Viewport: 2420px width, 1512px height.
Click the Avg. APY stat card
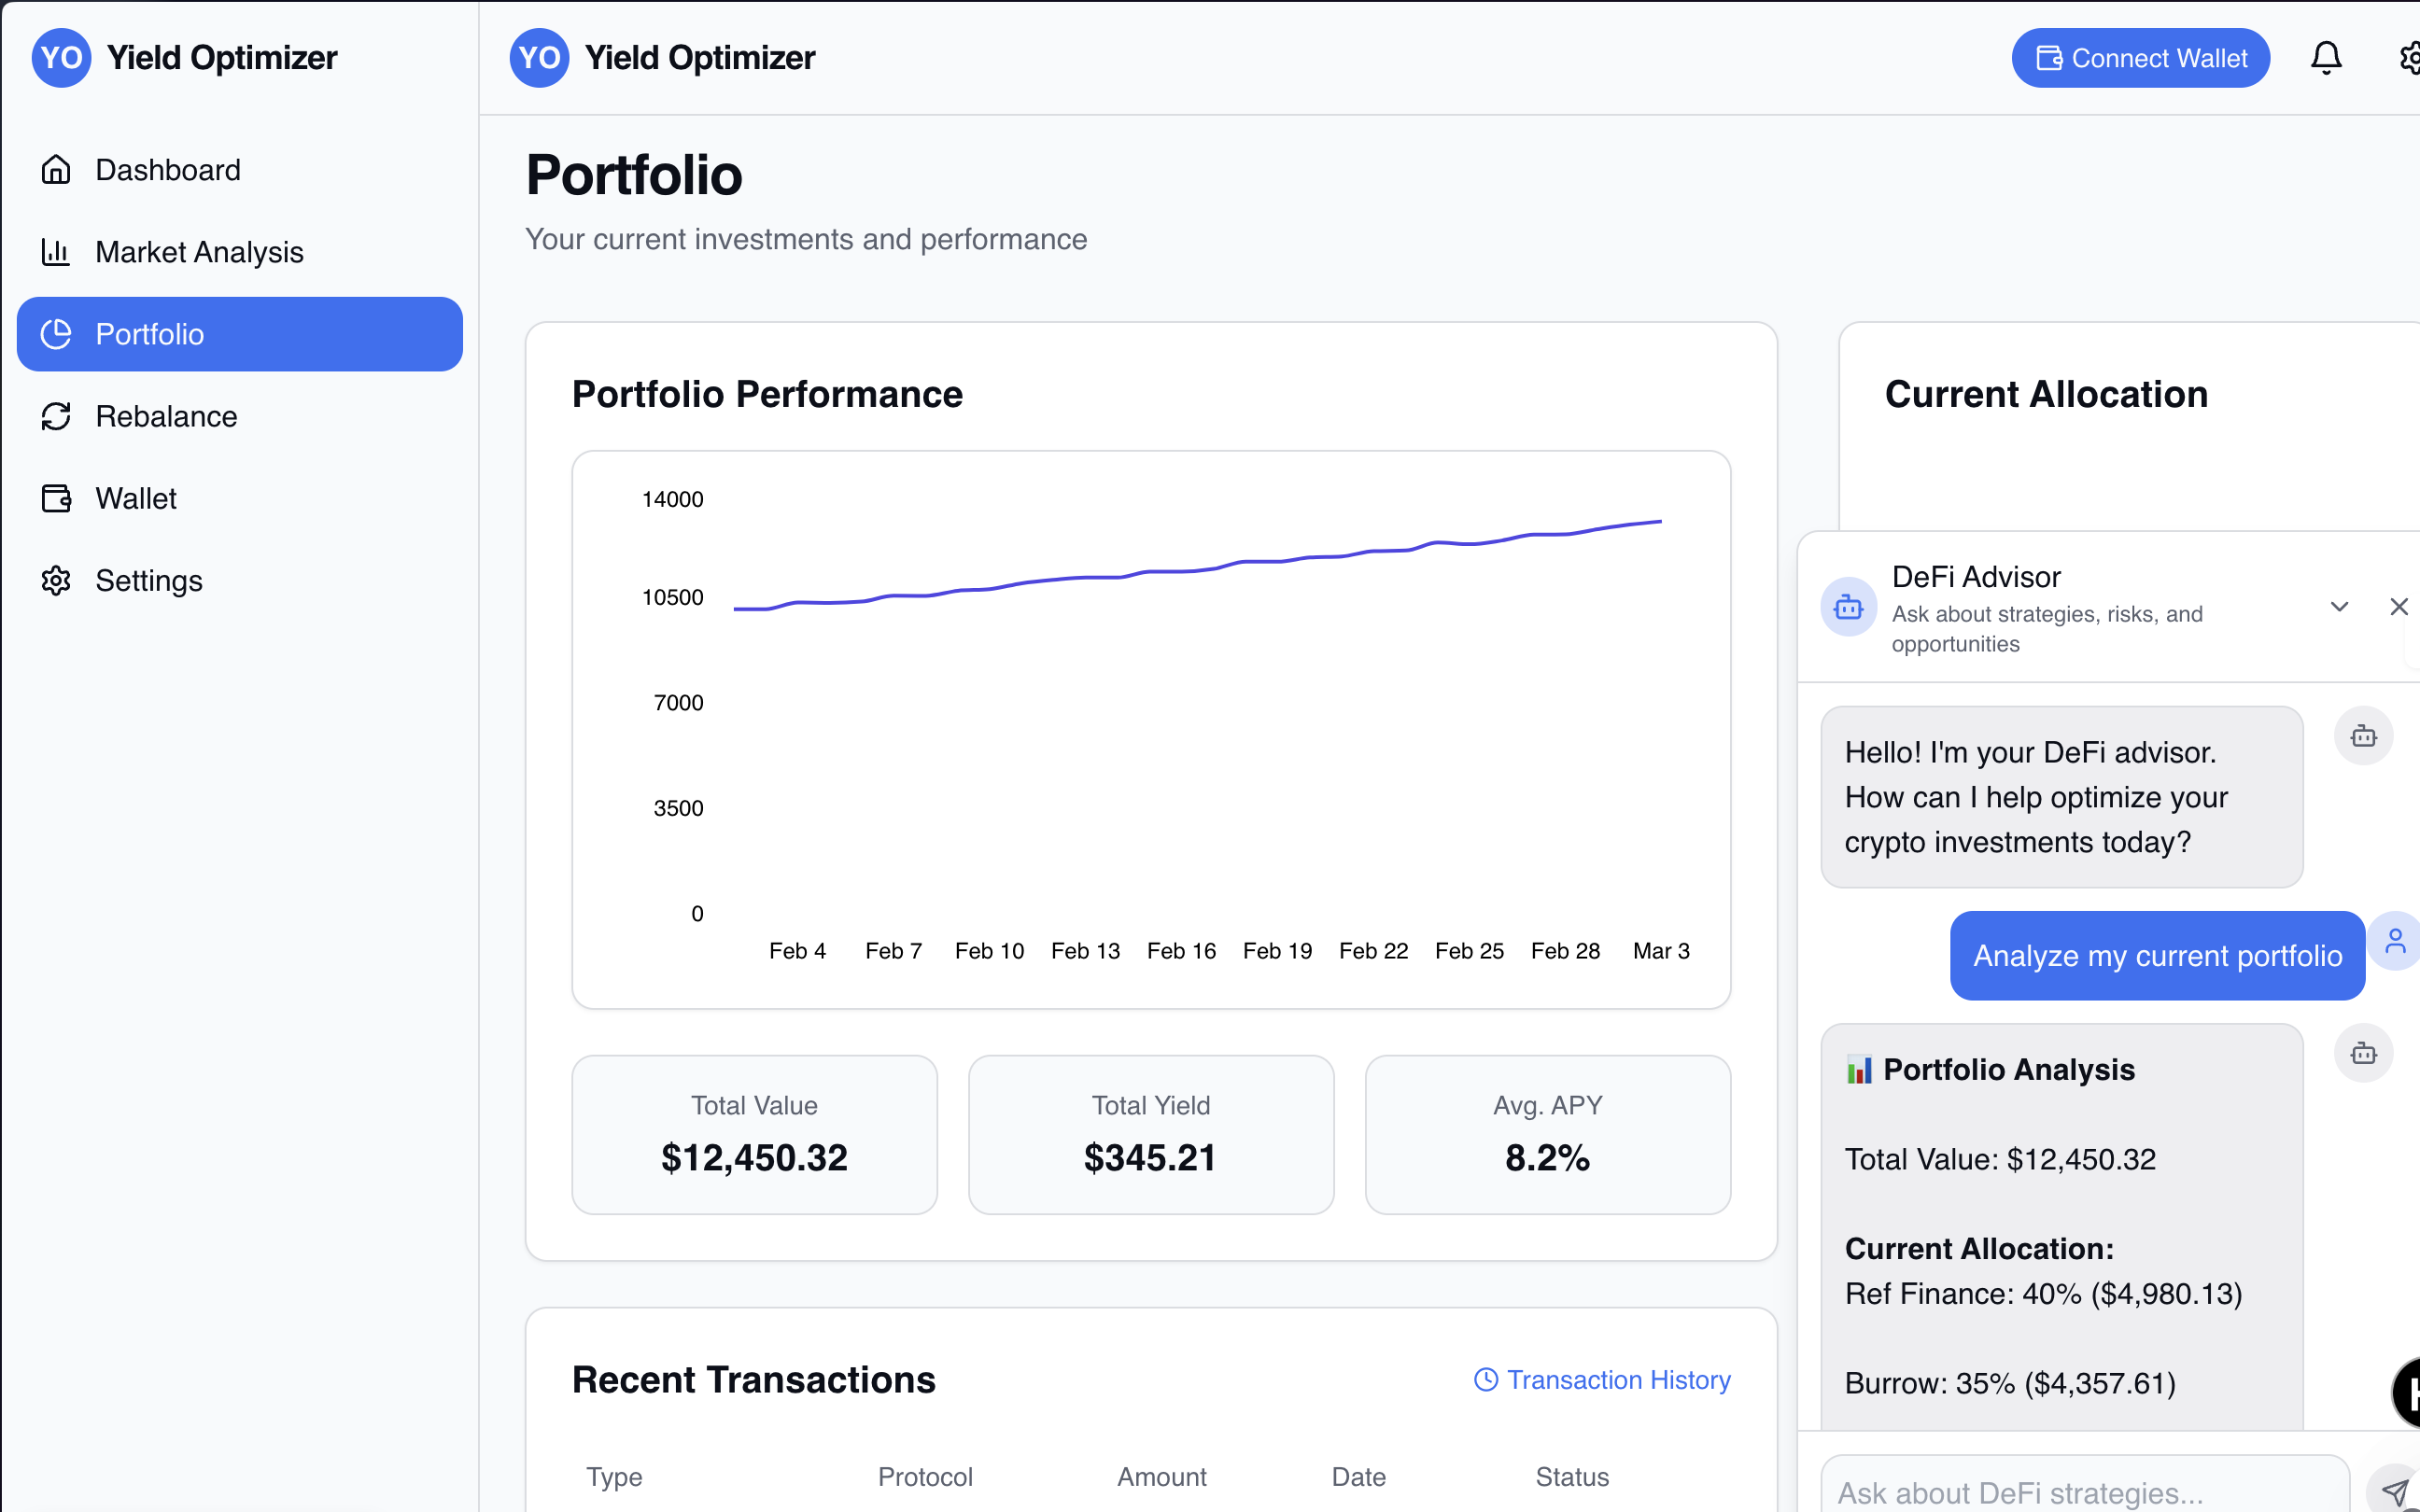[x=1547, y=1134]
